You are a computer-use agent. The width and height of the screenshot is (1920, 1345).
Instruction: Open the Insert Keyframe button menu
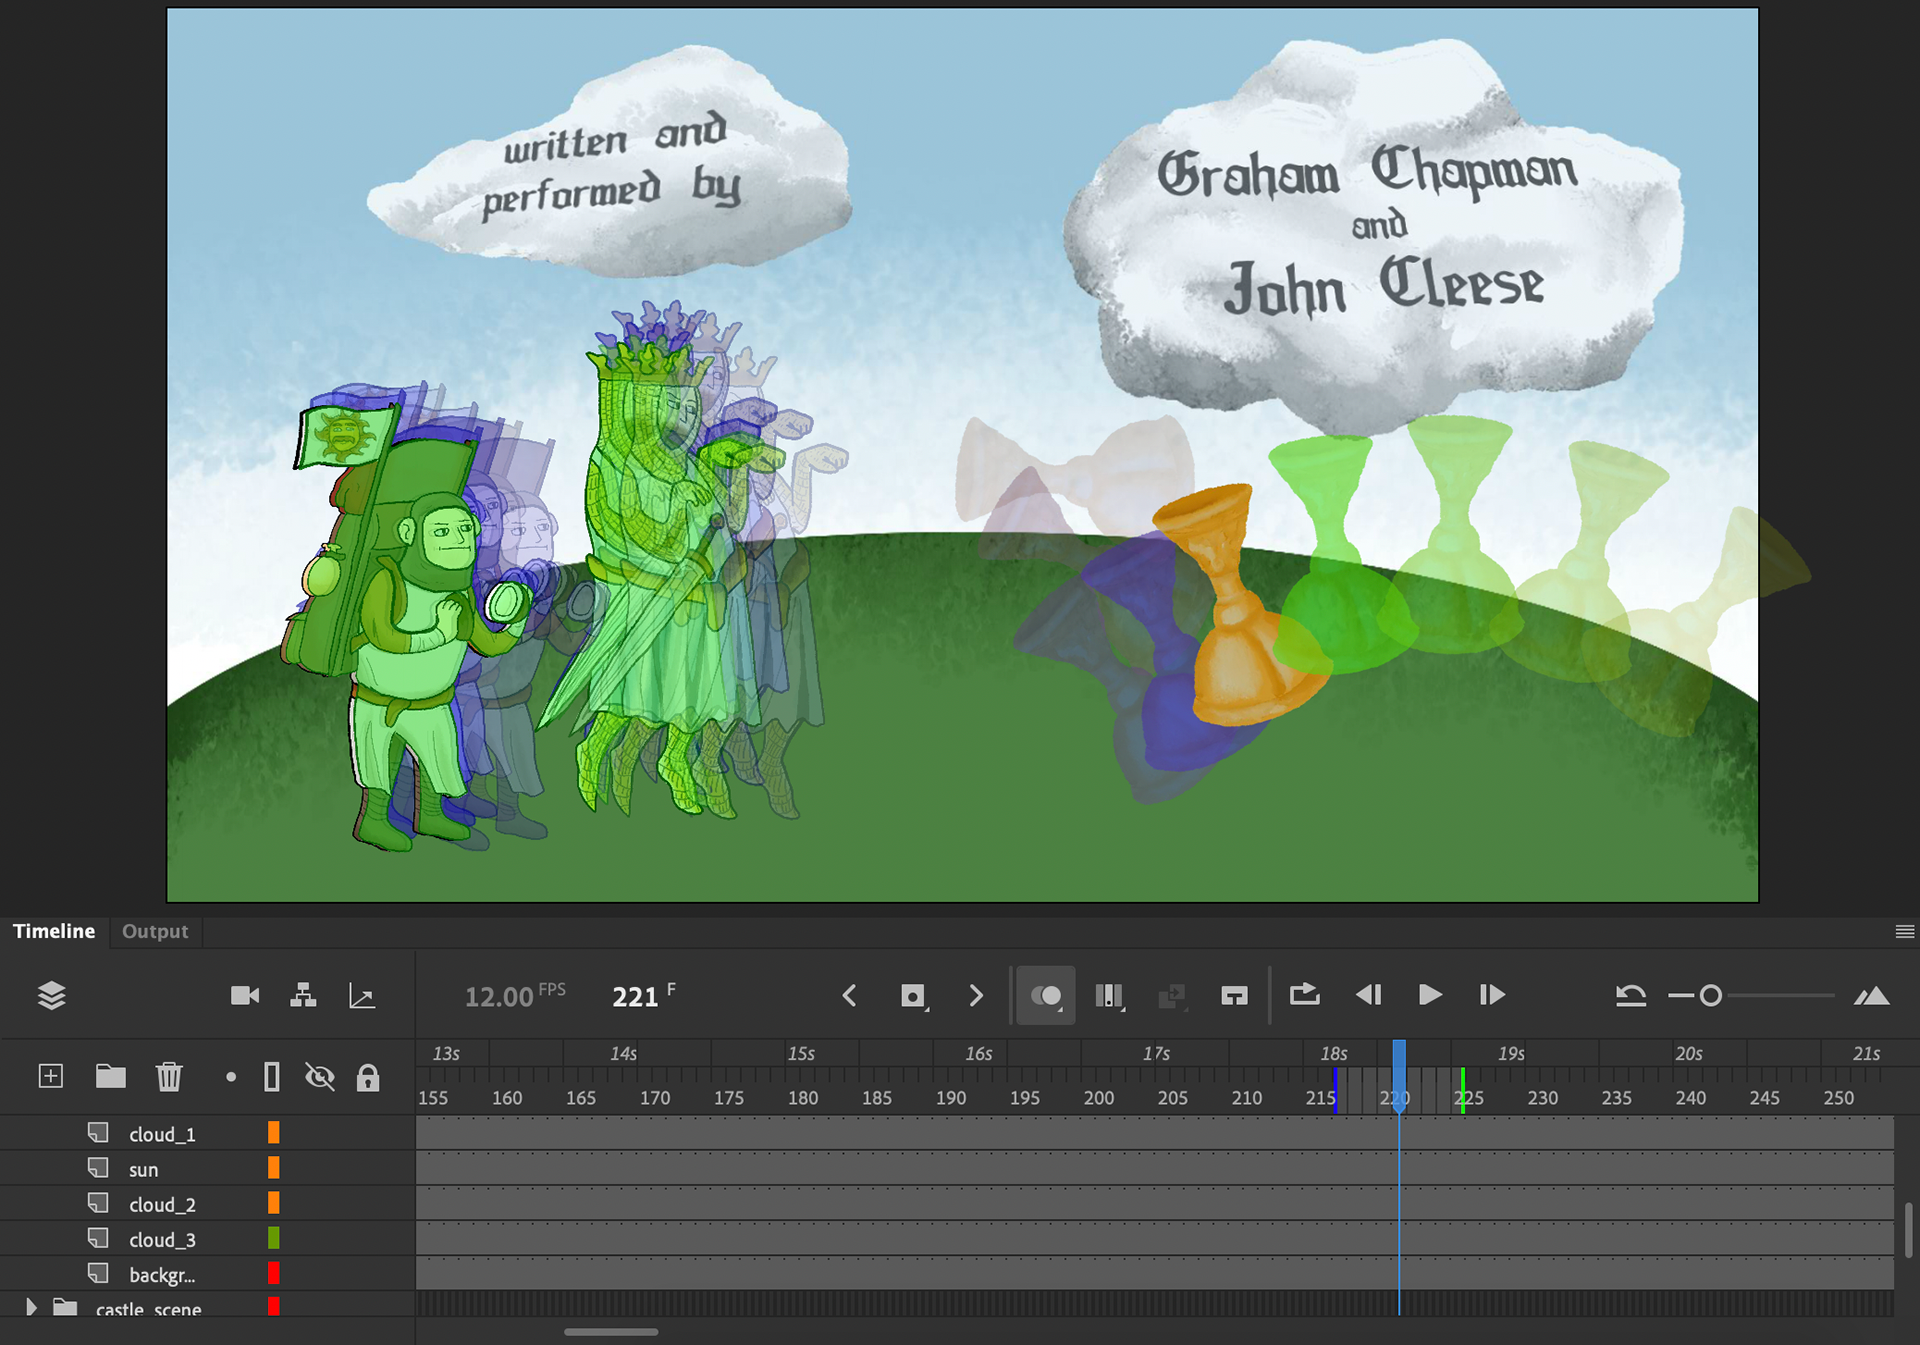tap(913, 996)
